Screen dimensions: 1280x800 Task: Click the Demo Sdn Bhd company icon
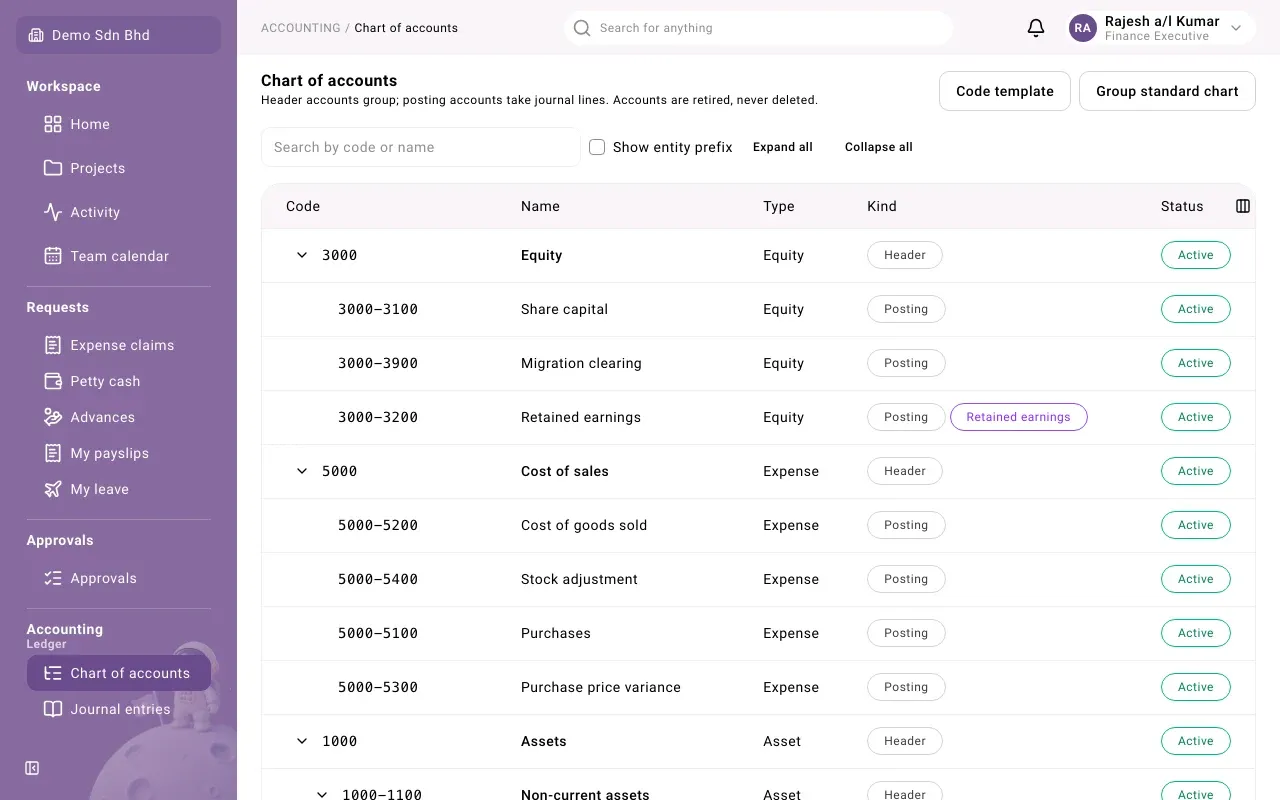pos(36,35)
